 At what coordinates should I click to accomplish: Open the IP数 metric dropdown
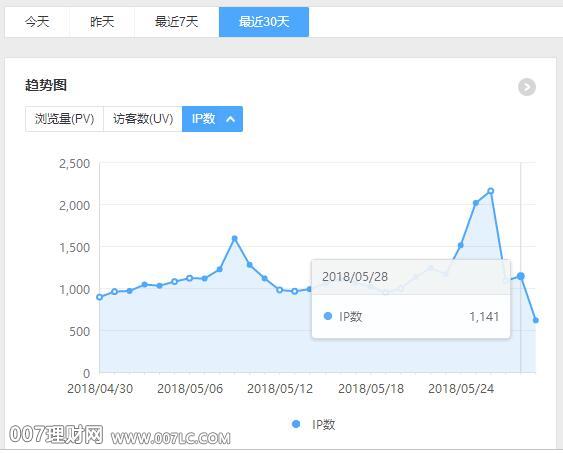click(212, 119)
